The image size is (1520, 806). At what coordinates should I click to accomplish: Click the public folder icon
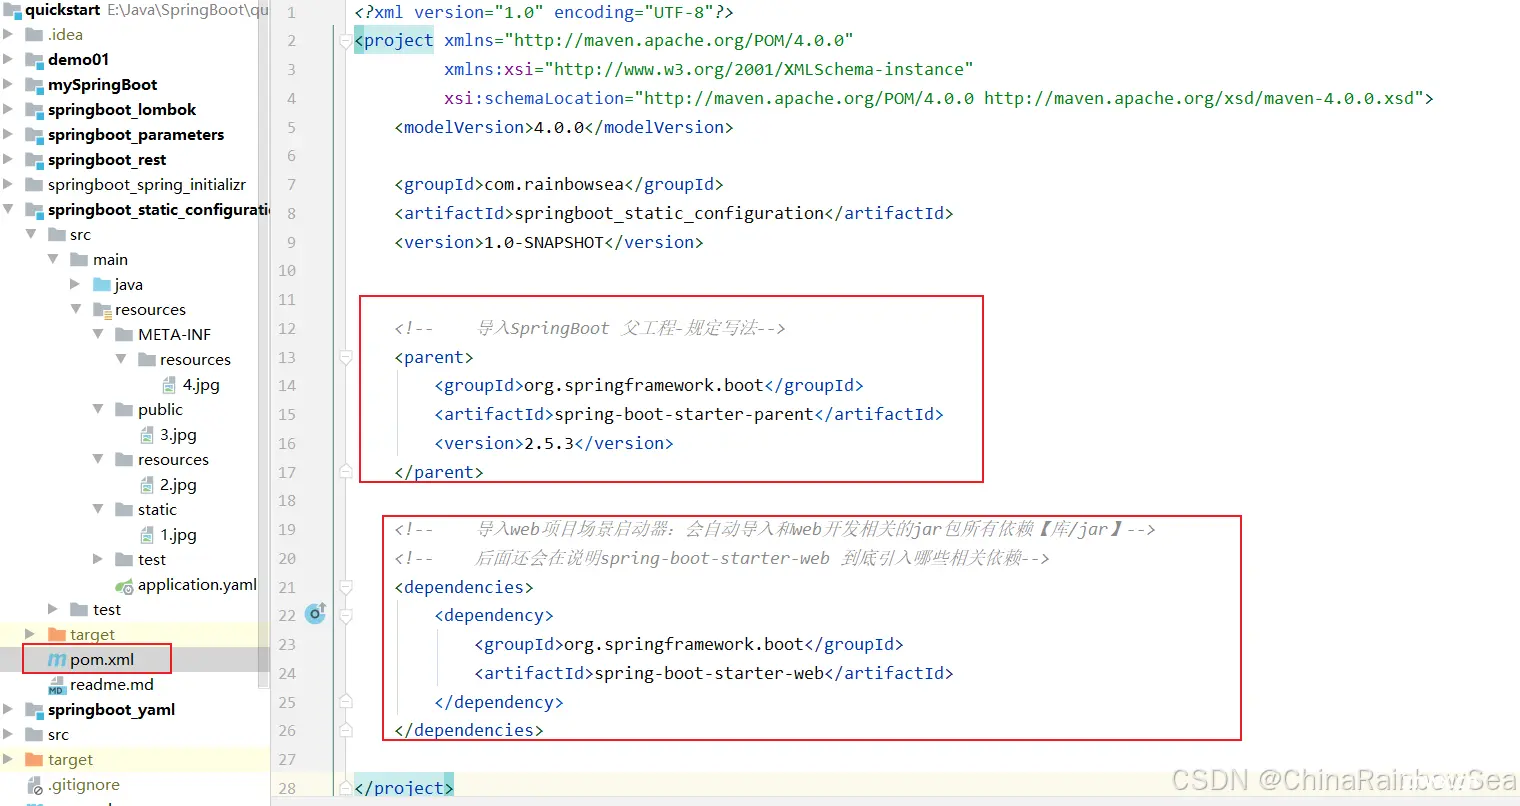(x=124, y=410)
